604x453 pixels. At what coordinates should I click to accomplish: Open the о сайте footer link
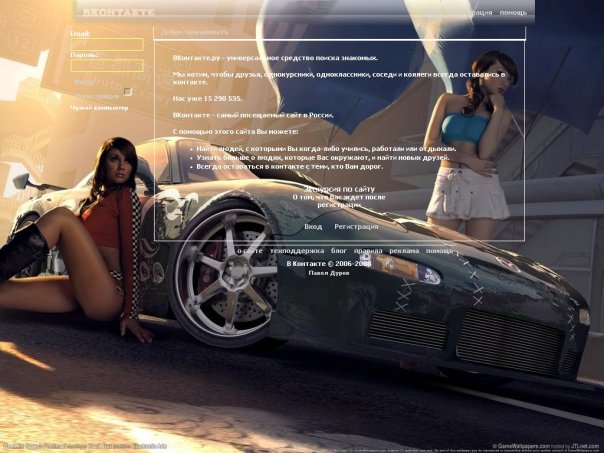point(250,251)
